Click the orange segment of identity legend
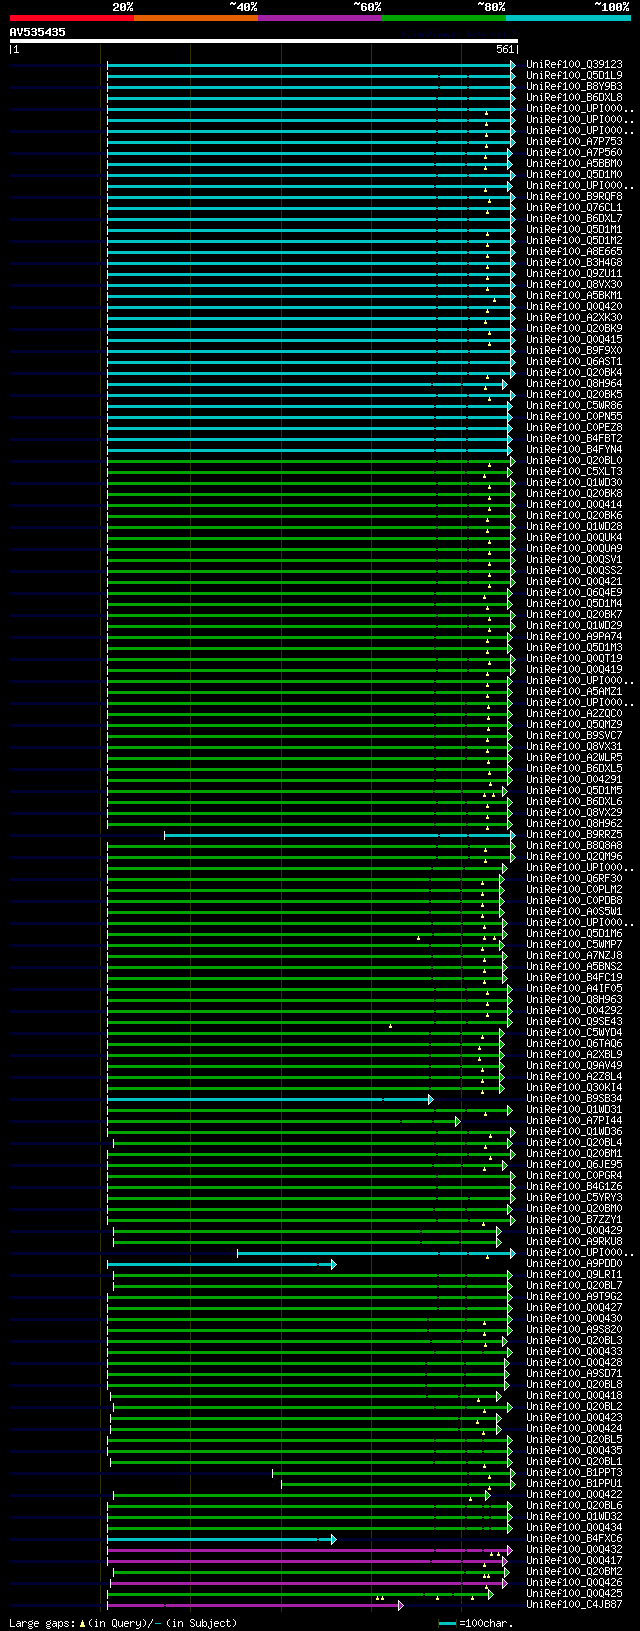 [195, 18]
